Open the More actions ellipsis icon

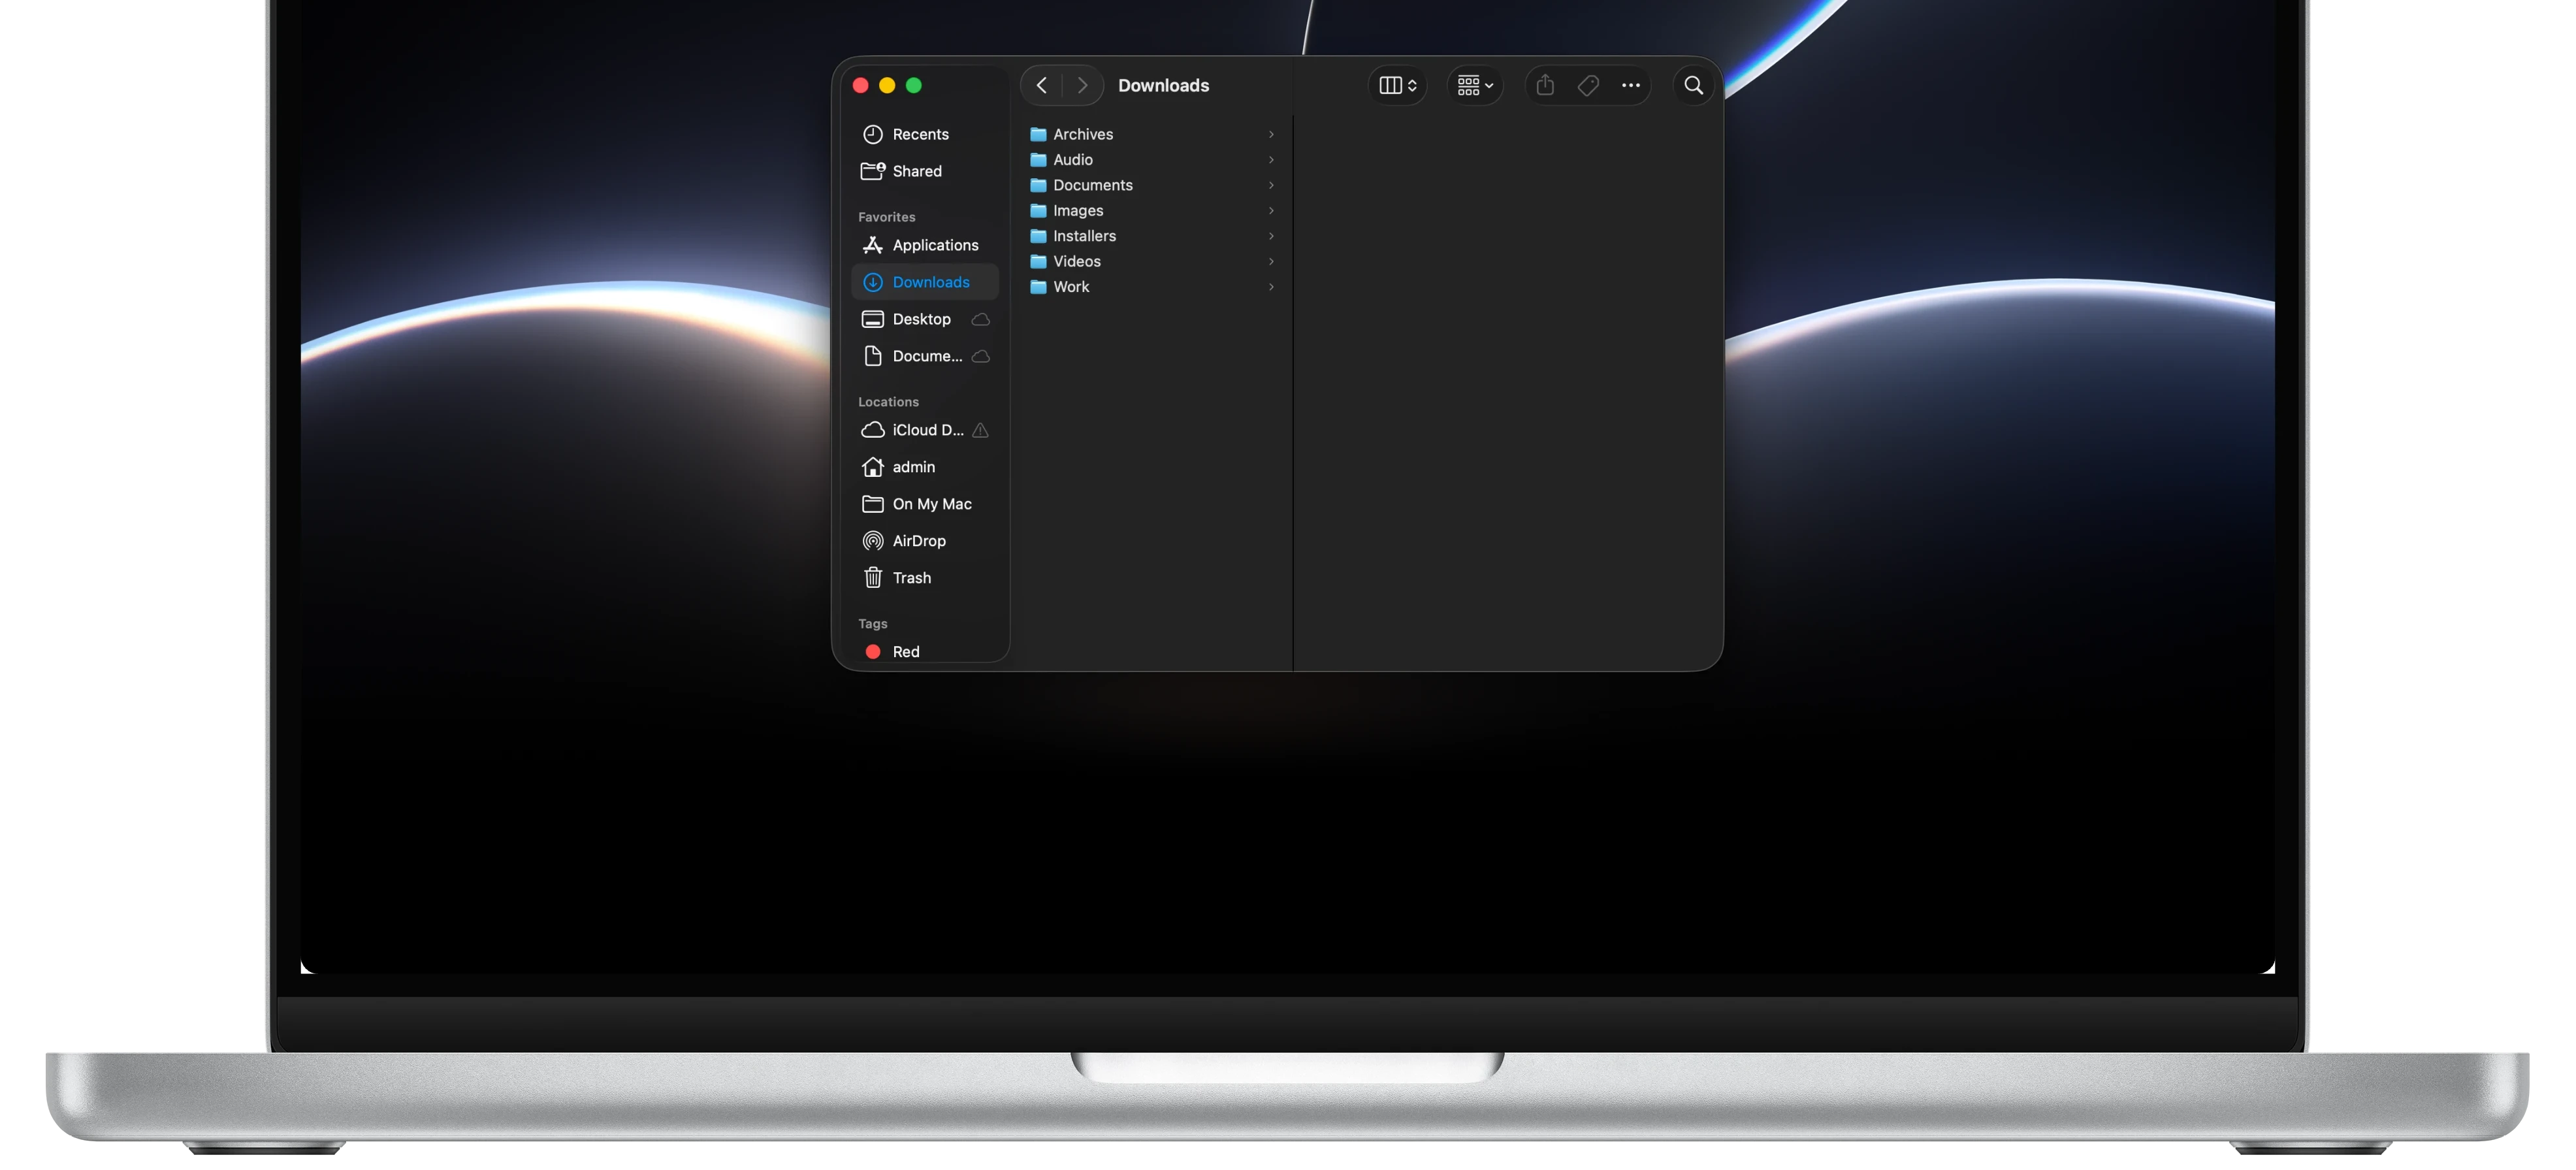click(1631, 86)
